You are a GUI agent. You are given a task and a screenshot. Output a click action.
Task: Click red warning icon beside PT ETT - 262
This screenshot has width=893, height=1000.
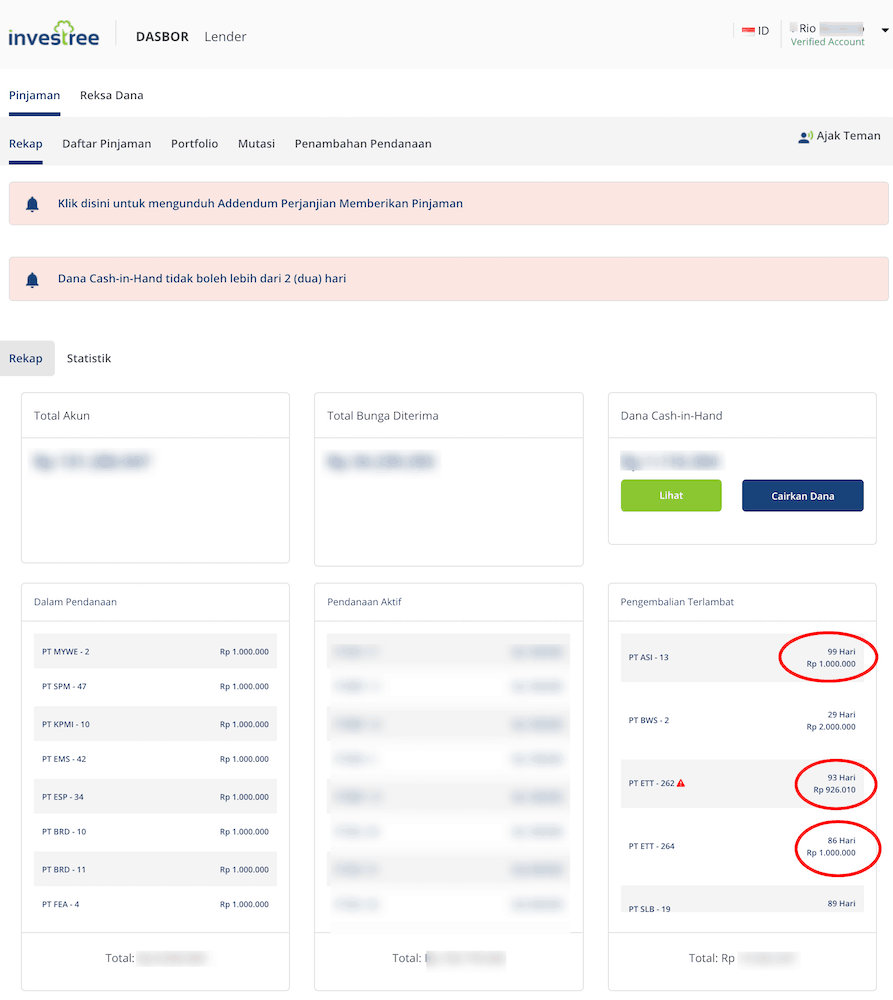(681, 783)
